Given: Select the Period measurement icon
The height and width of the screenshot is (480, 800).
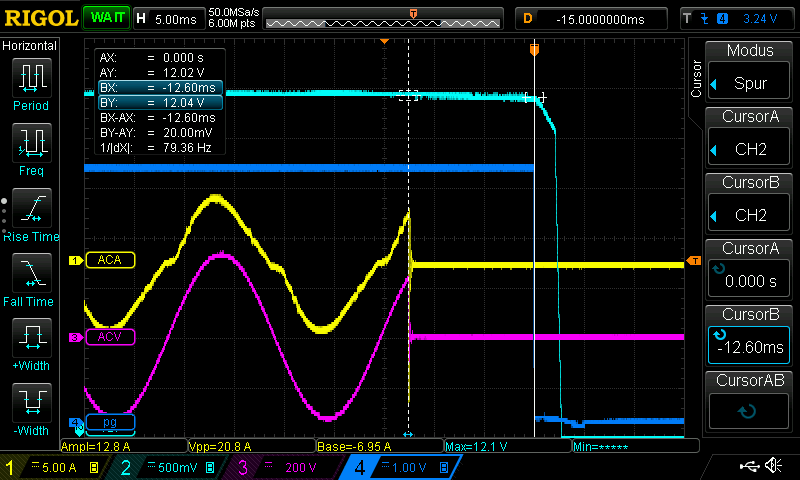Looking at the screenshot, I should pos(32,78).
